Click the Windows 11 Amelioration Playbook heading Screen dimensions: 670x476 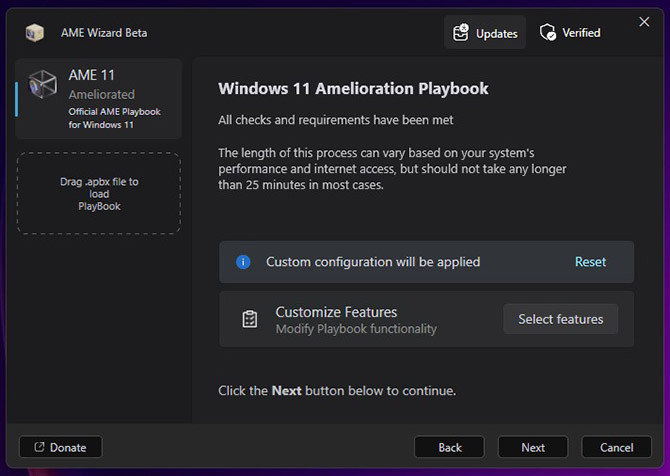pyautogui.click(x=353, y=89)
